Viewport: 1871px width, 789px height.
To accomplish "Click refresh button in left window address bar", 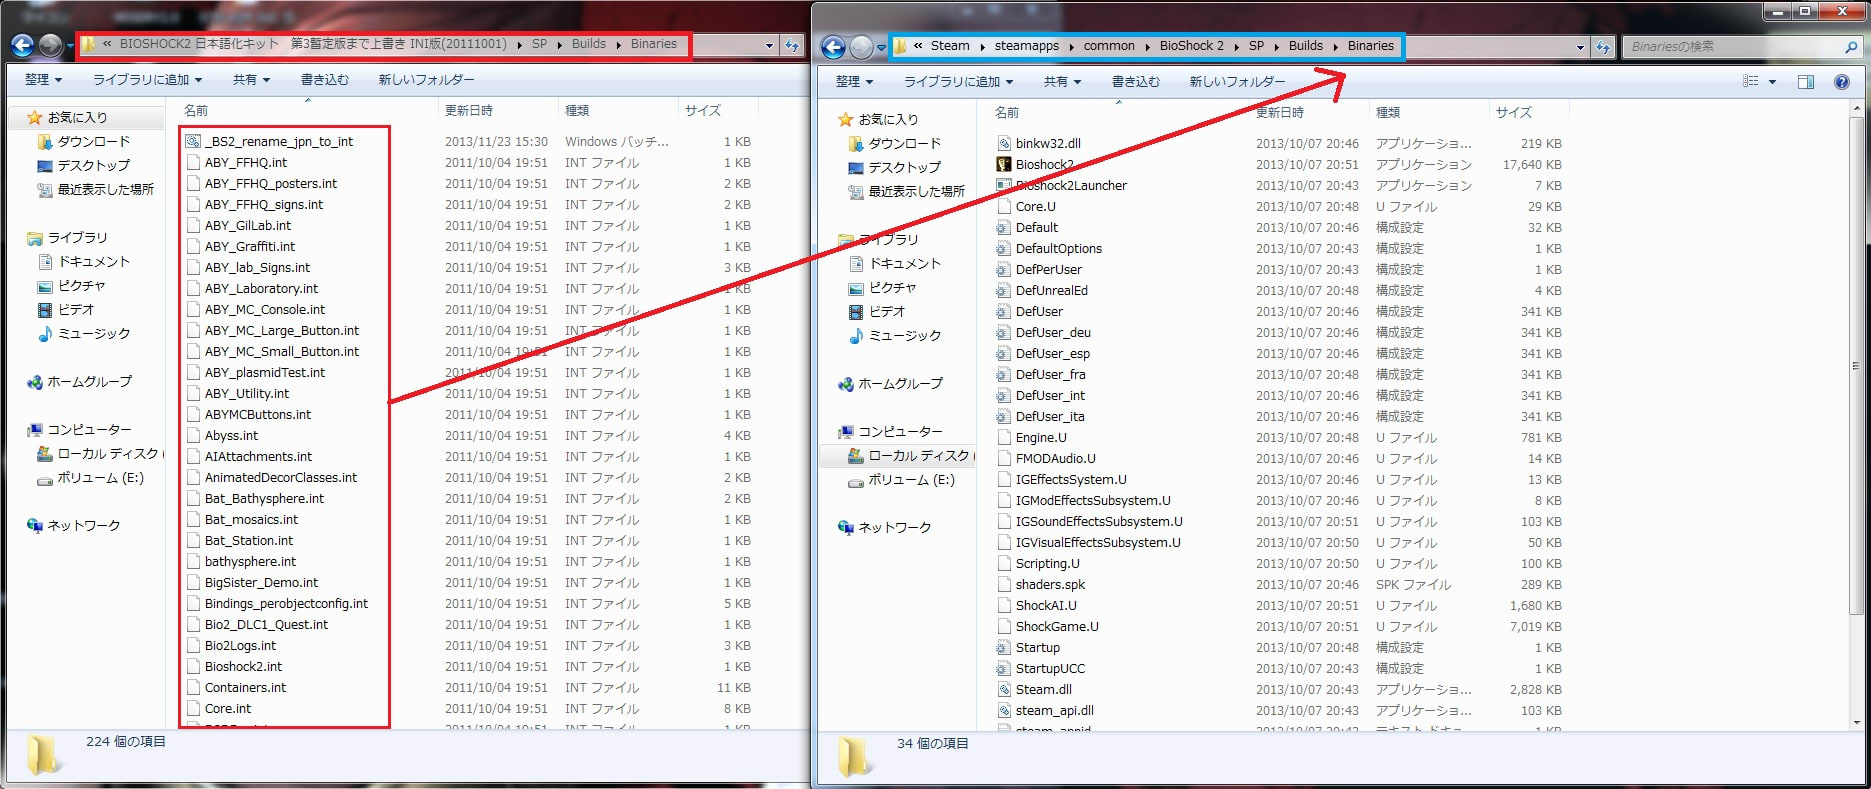I will pos(792,45).
